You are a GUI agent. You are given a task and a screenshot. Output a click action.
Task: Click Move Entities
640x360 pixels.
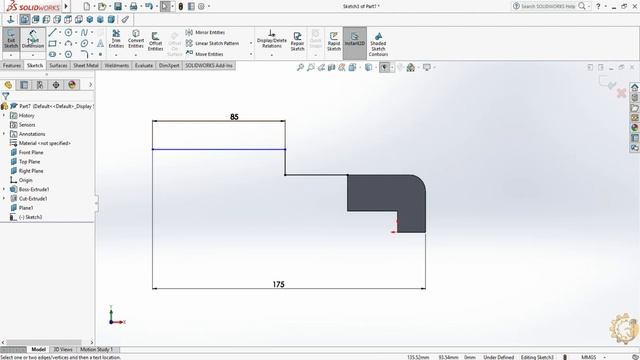204,54
